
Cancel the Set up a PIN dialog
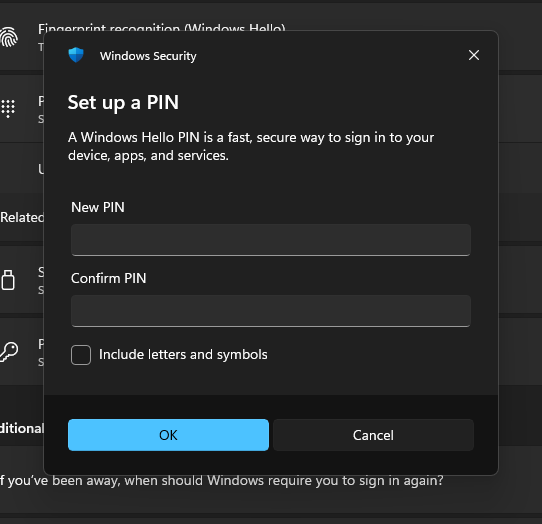coord(373,435)
